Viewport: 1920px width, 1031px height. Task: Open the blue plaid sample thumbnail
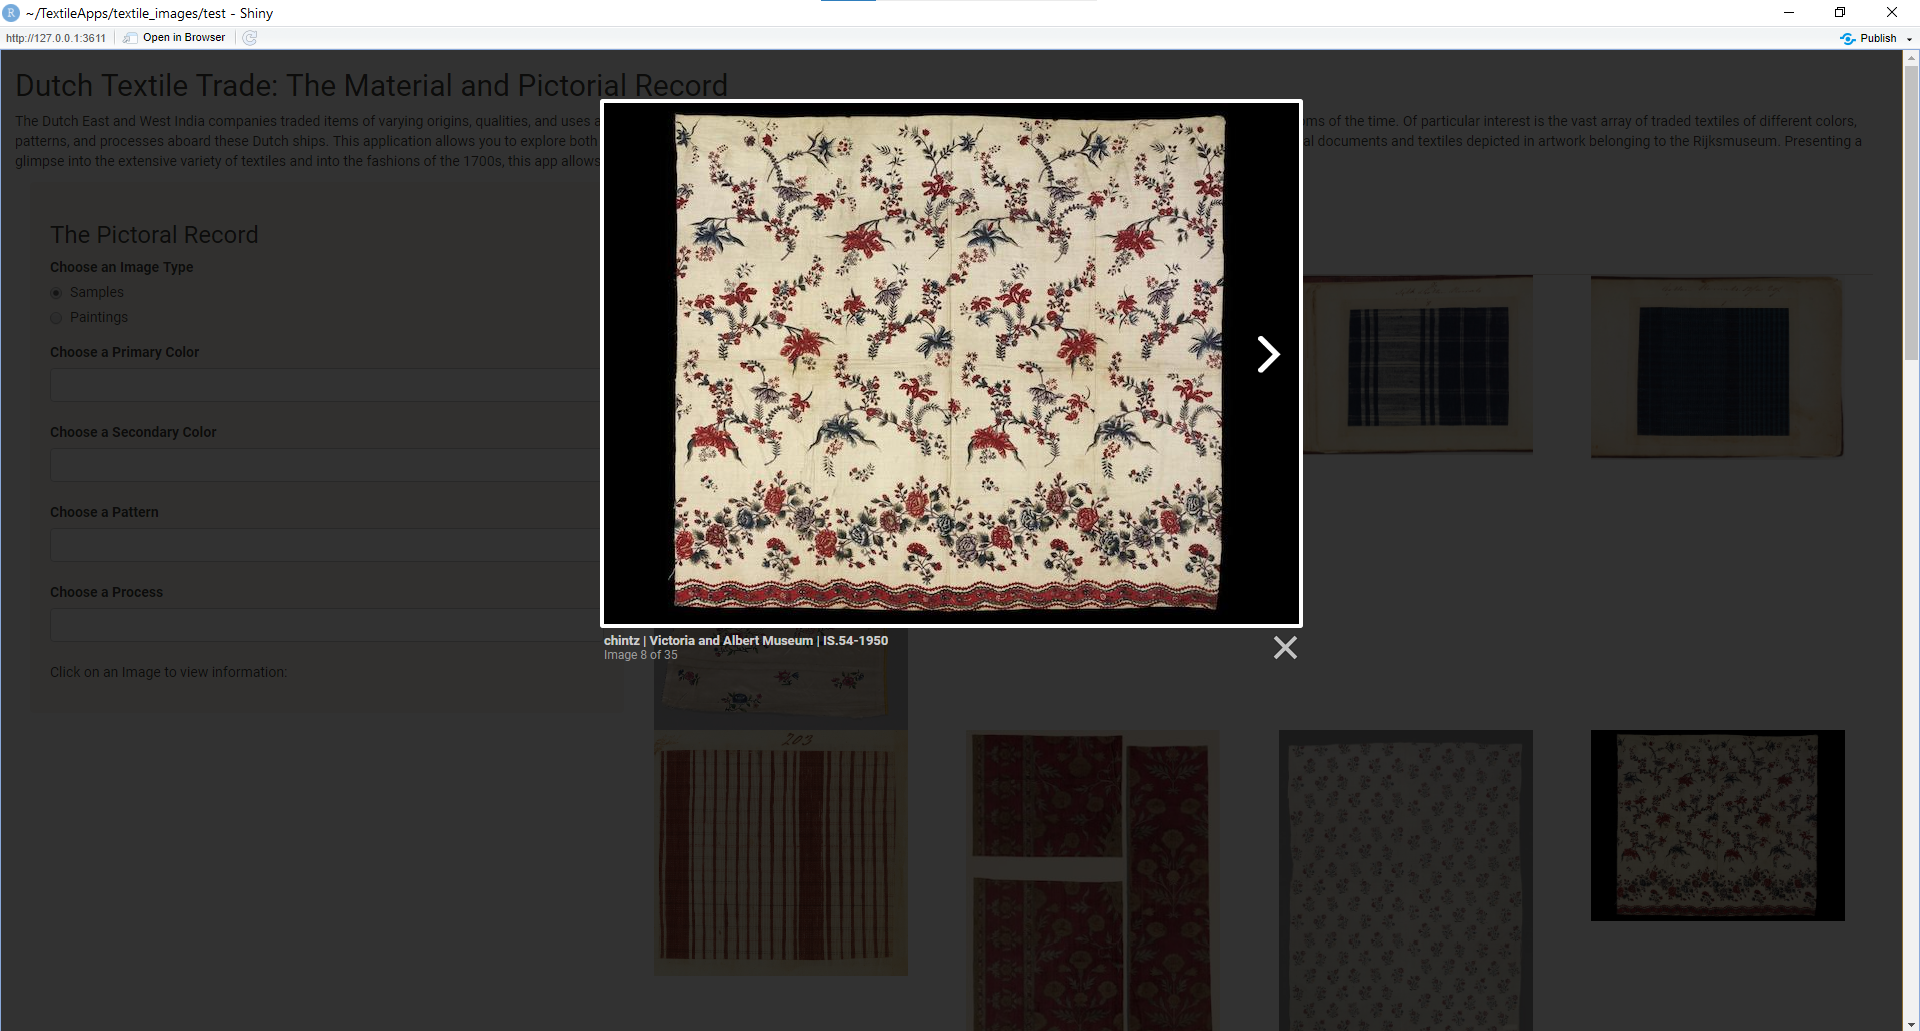pyautogui.click(x=1418, y=365)
